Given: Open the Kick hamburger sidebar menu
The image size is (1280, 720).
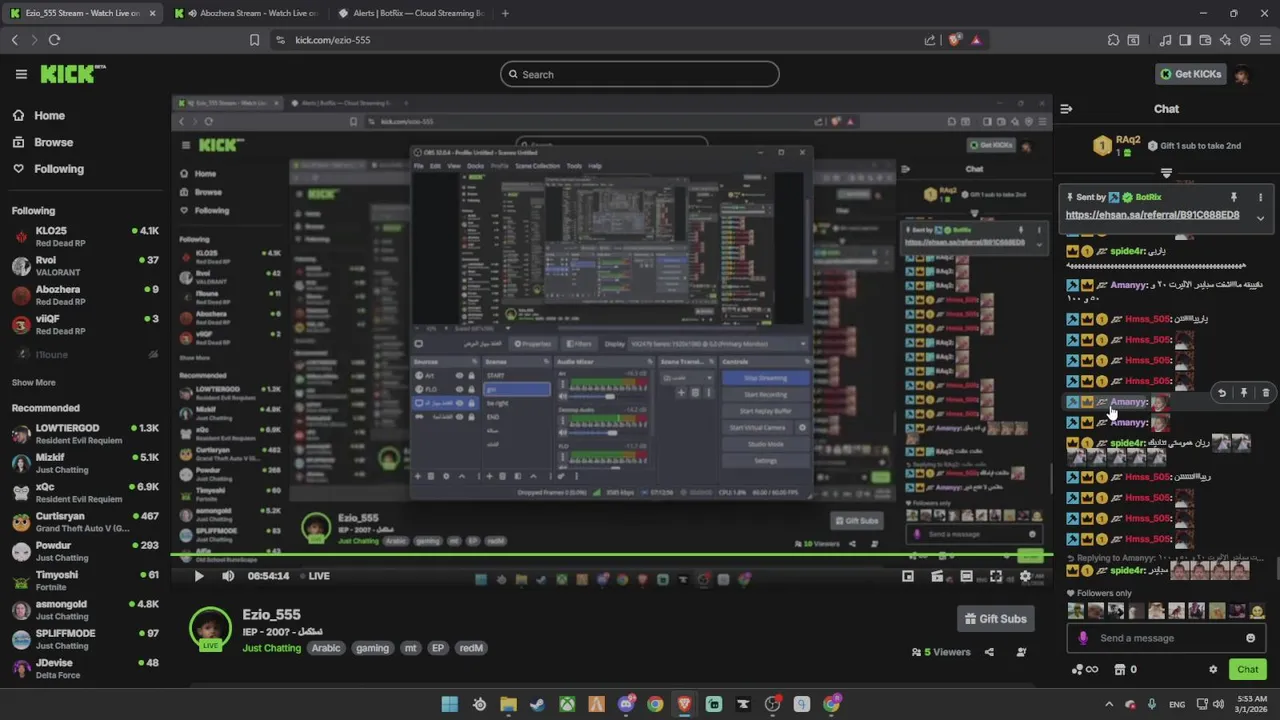Looking at the screenshot, I should pos(21,74).
